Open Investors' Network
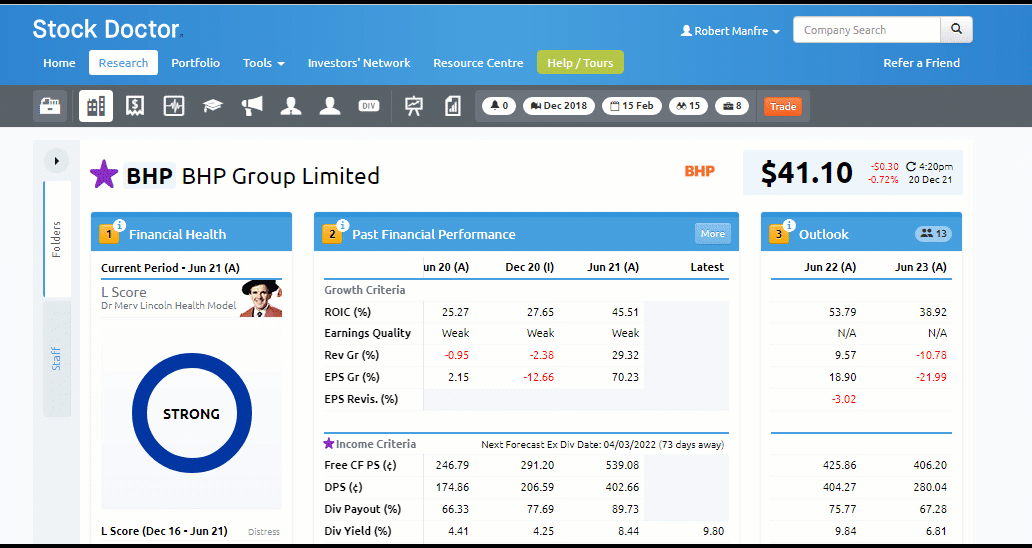Screen dimensions: 1032x548 pyautogui.click(x=359, y=63)
